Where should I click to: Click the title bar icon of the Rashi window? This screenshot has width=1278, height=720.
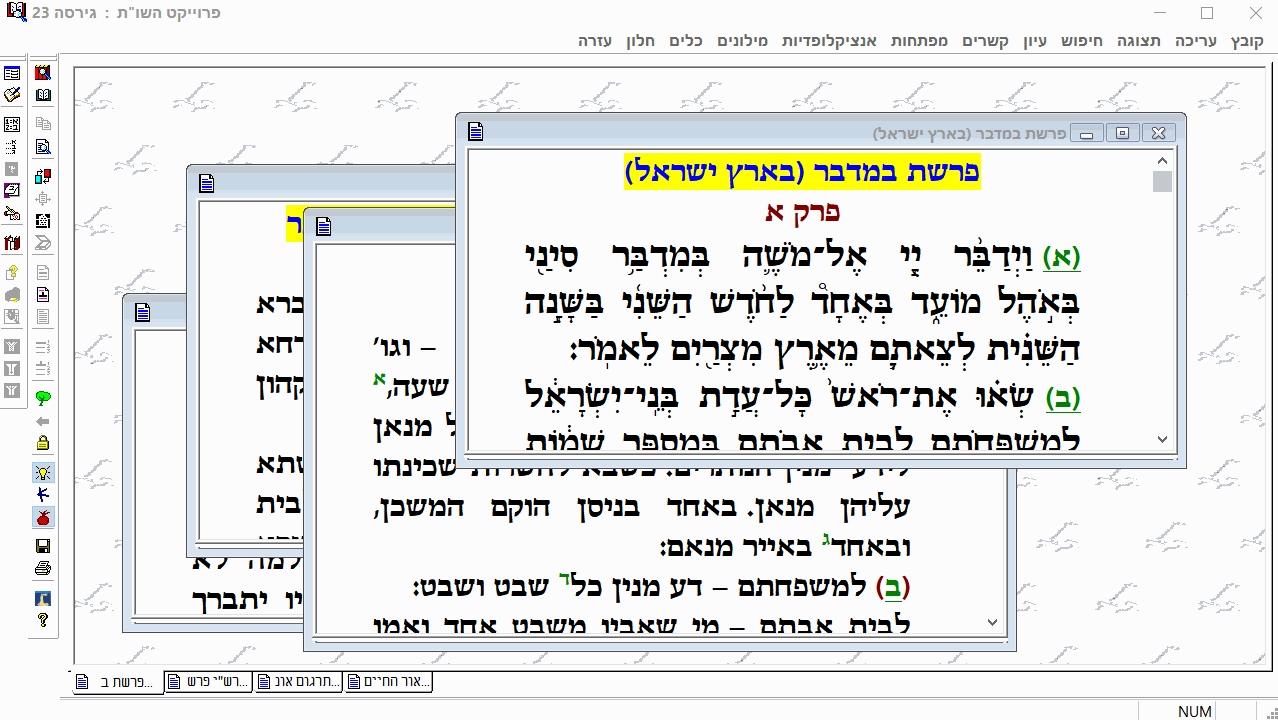point(324,226)
